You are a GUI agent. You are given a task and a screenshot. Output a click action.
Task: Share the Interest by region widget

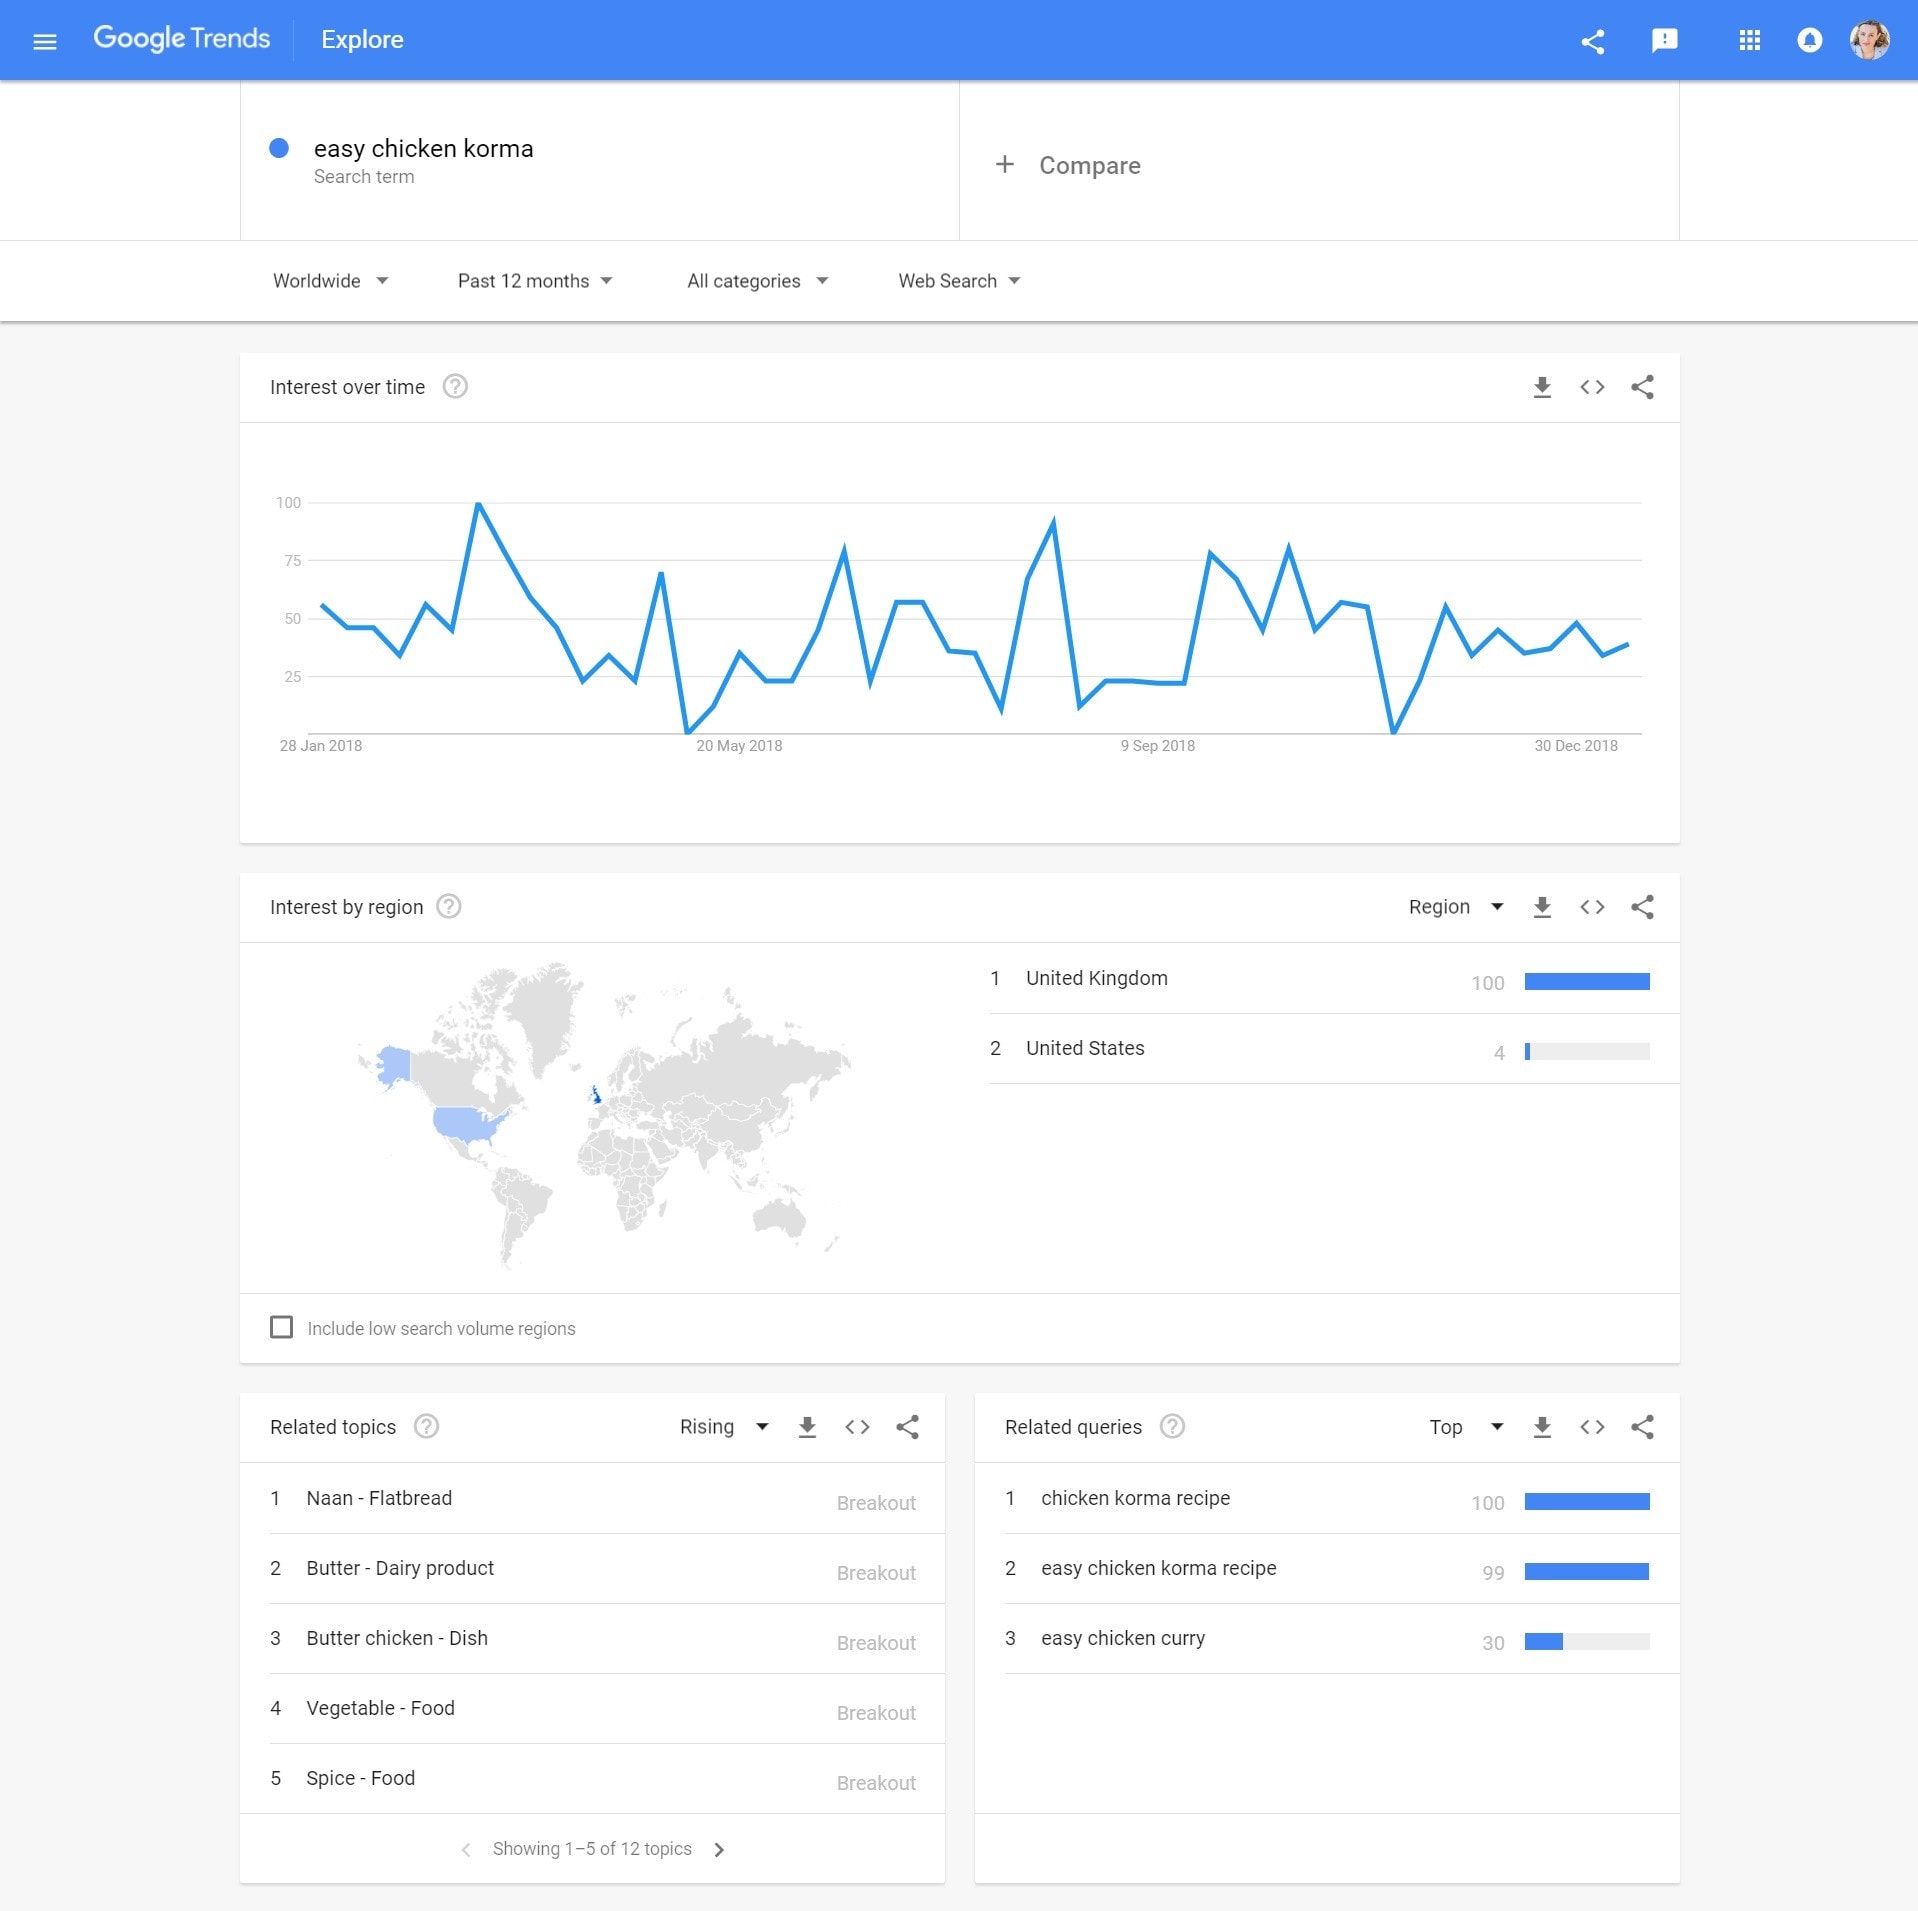(1642, 907)
